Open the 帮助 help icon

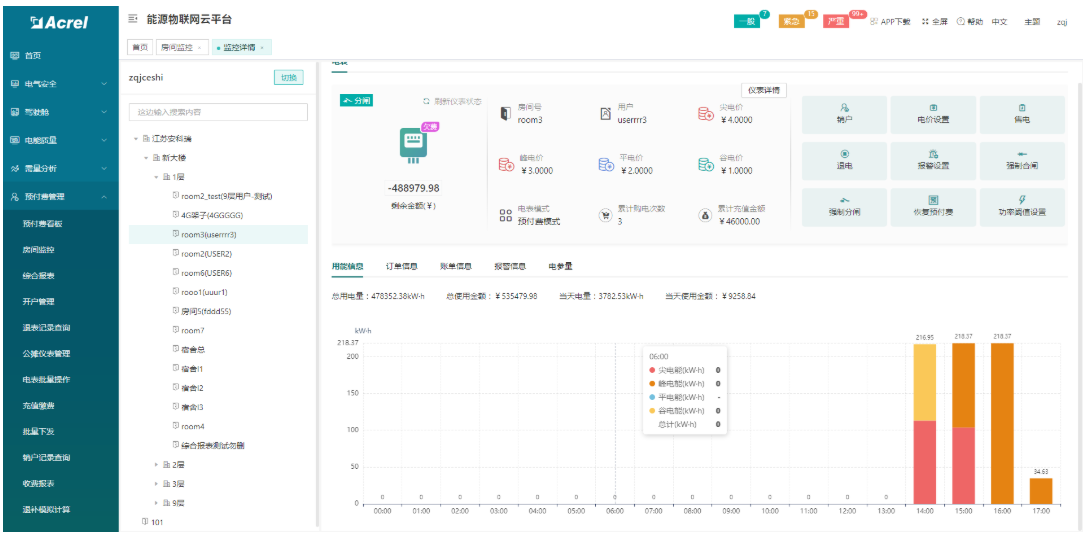click(x=961, y=21)
